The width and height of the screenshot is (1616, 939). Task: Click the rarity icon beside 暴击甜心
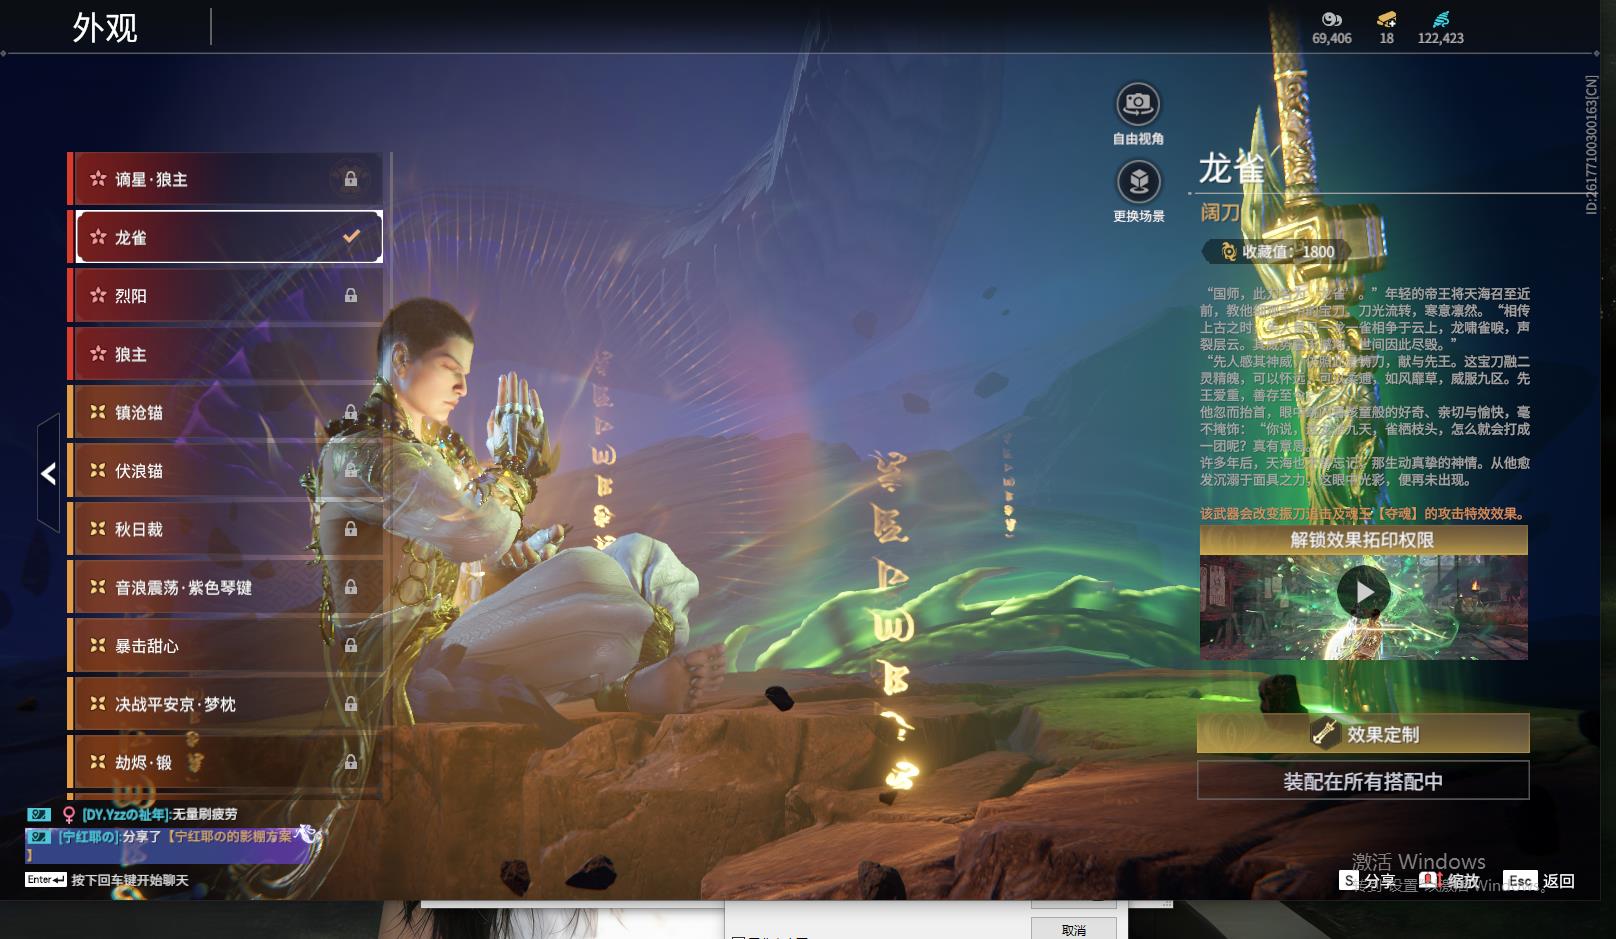click(98, 645)
